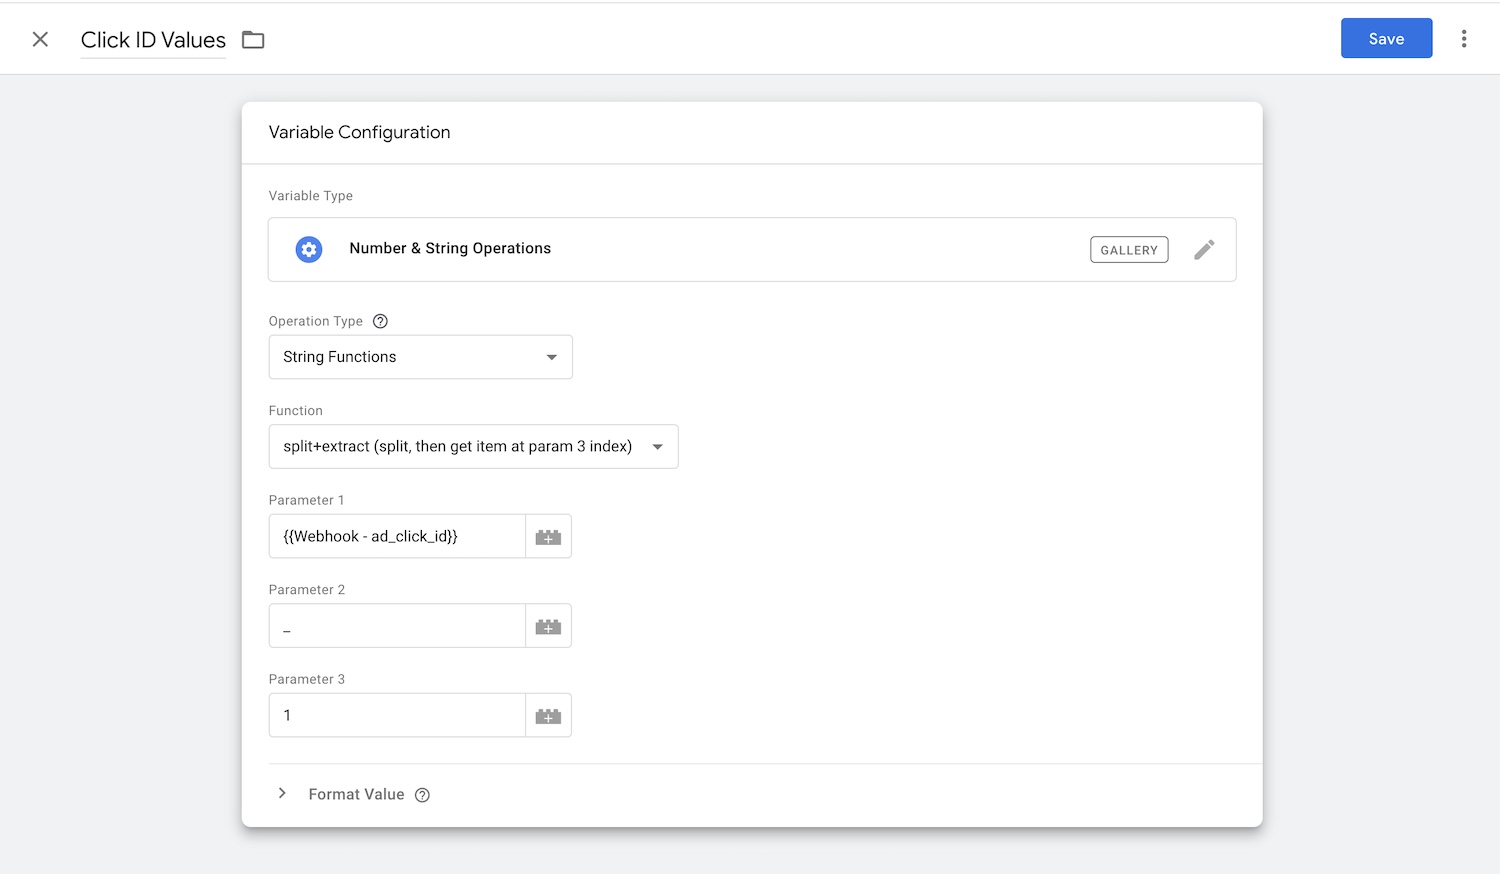Click the Number & String Operations type row
This screenshot has height=874, width=1500.
pyautogui.click(x=752, y=249)
